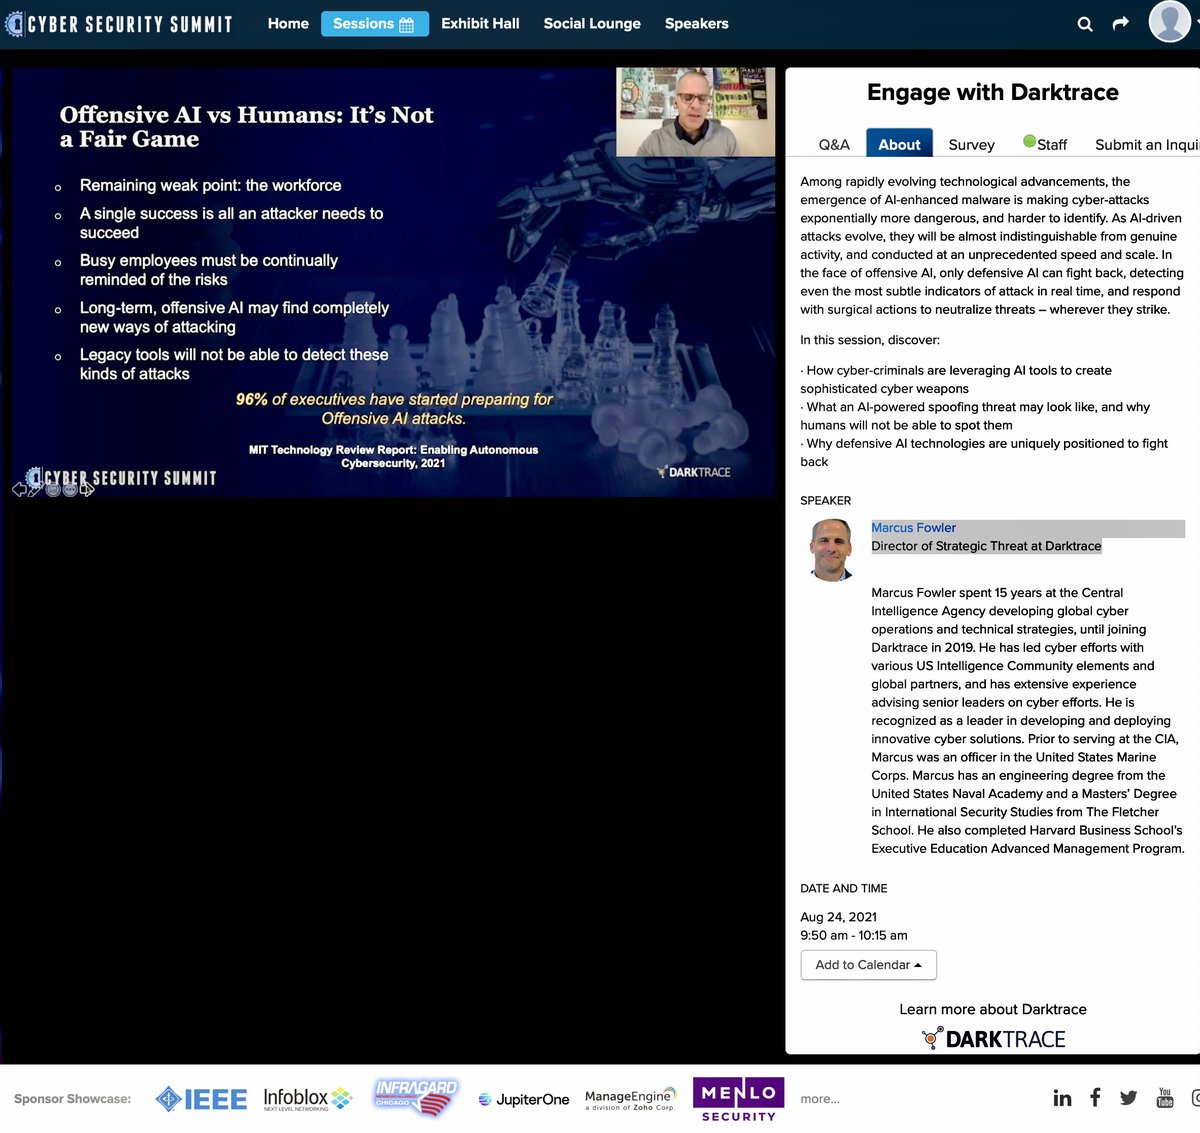
Task: Open the JupiterOne sponsor logo
Action: click(x=523, y=1099)
